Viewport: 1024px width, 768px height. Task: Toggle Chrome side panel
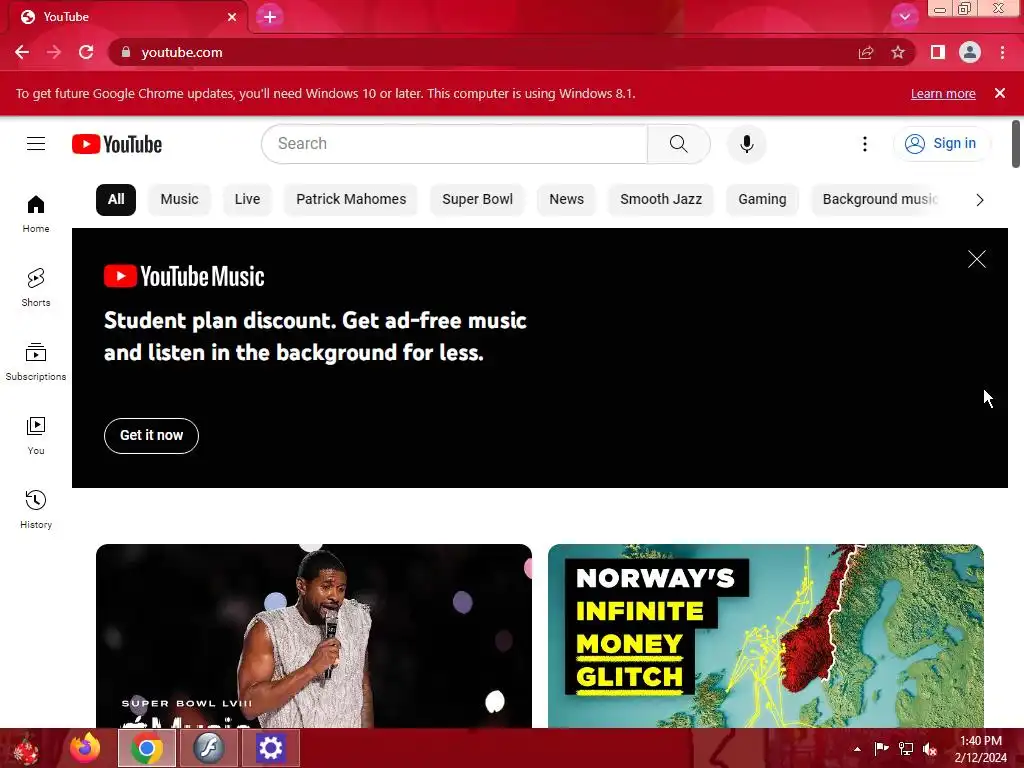(938, 52)
